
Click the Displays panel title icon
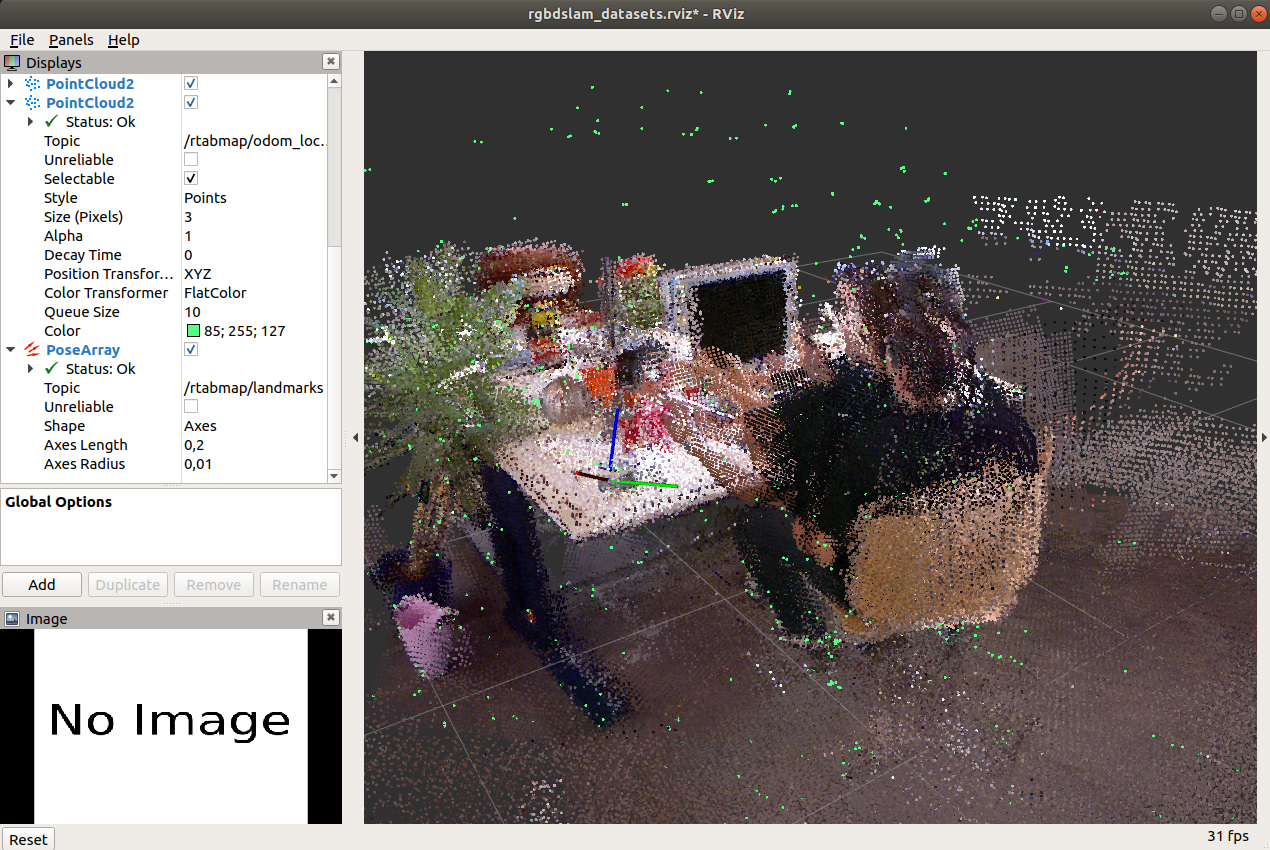[x=12, y=62]
